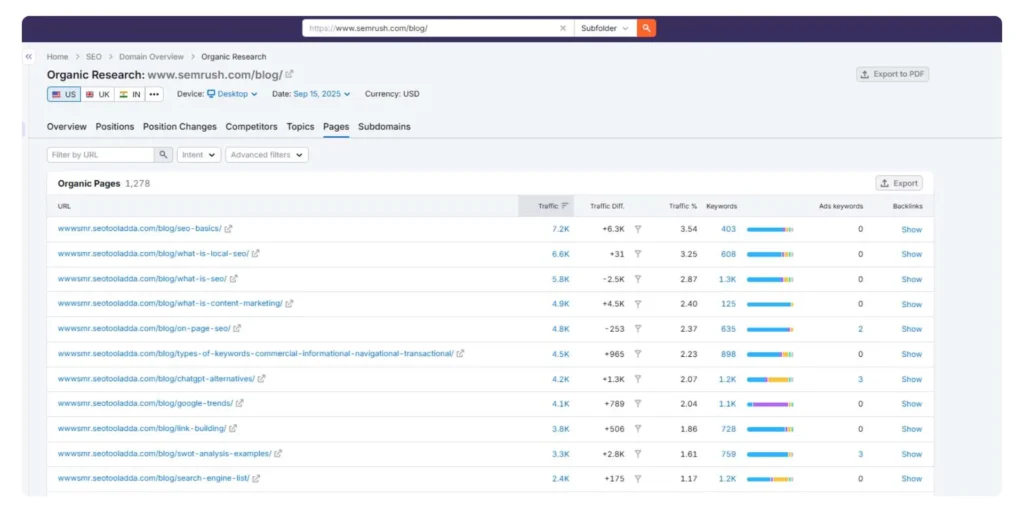Click filter funnel icon in on-page-seo row
This screenshot has width=1024, height=512.
[x=638, y=328]
